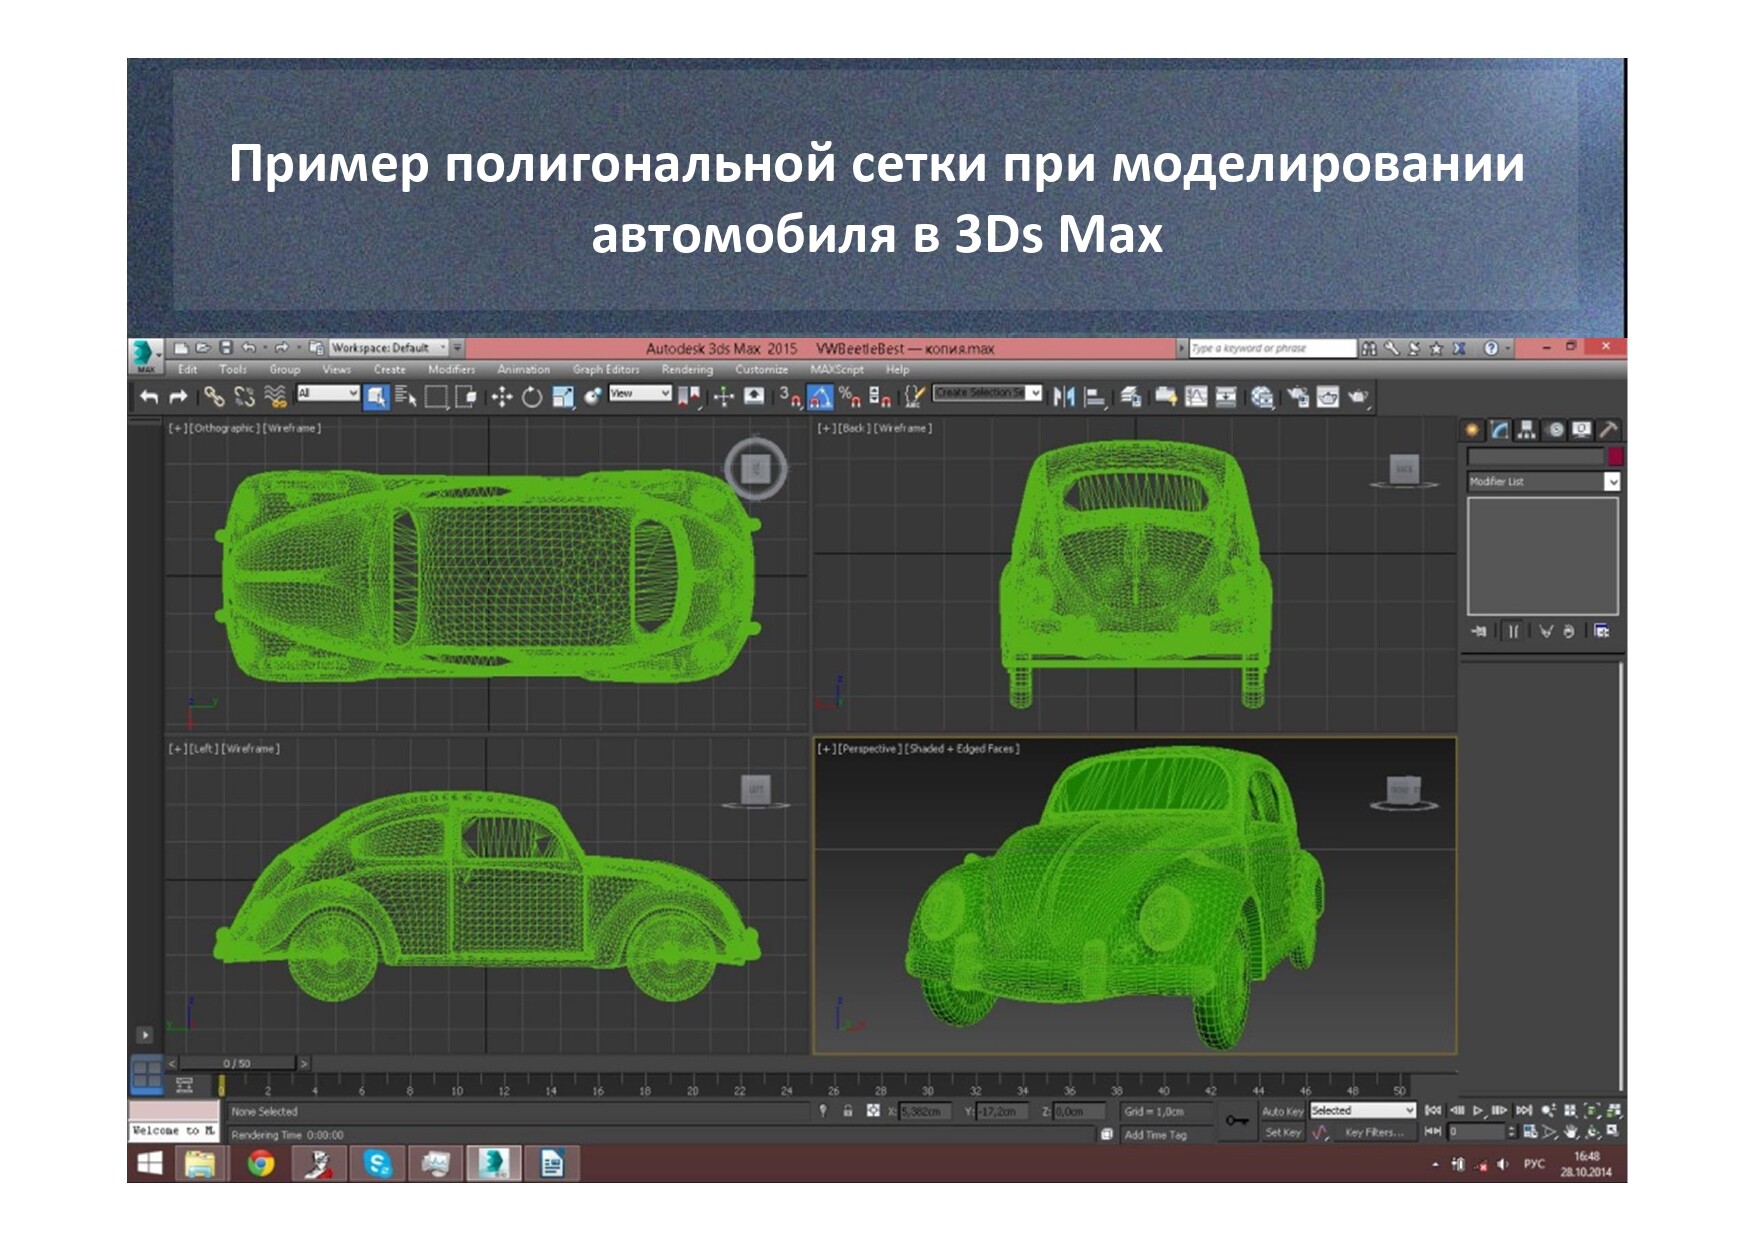Image resolution: width=1755 pixels, height=1241 pixels.
Task: Open Edit Named Selection Sets
Action: pos(914,397)
